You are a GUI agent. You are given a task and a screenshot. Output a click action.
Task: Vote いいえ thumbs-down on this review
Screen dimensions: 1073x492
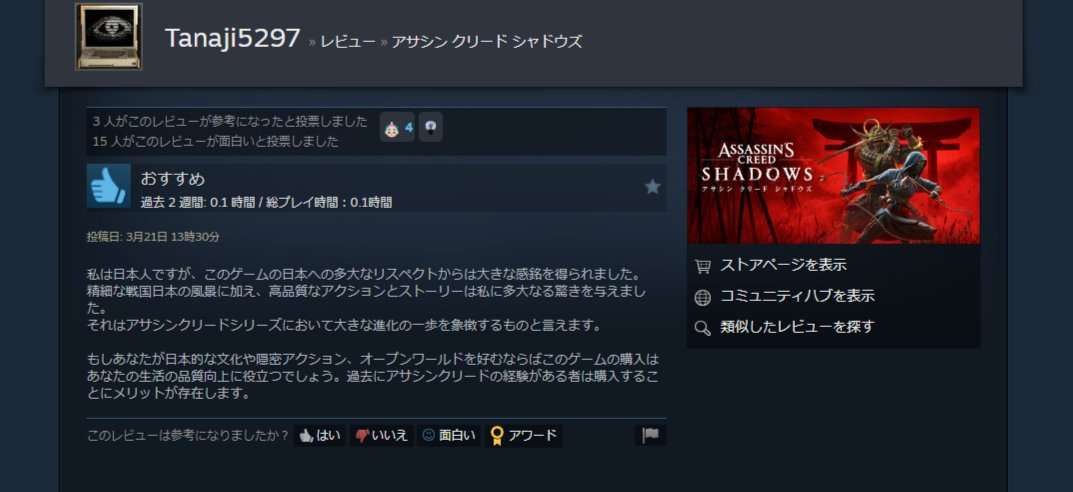point(382,435)
